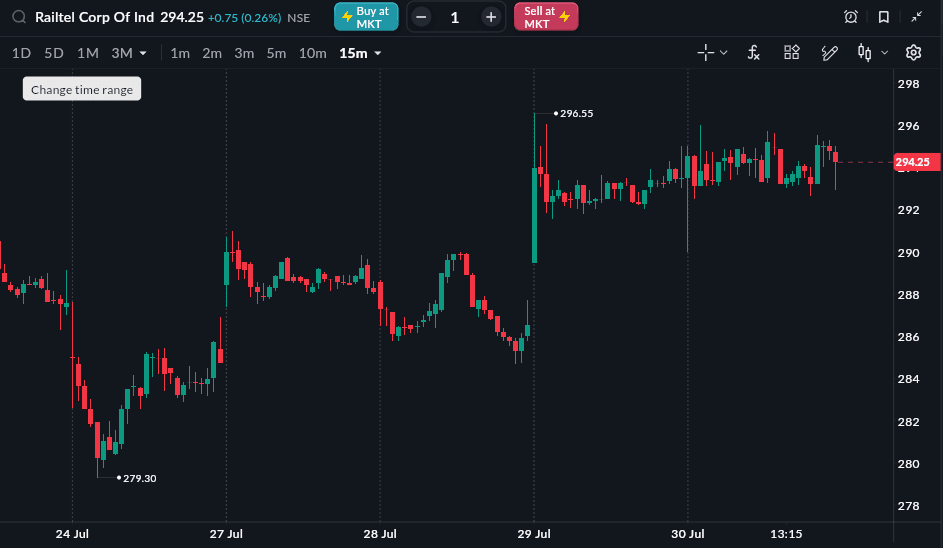
Task: Click the quantity input showing 1
Action: coord(455,17)
